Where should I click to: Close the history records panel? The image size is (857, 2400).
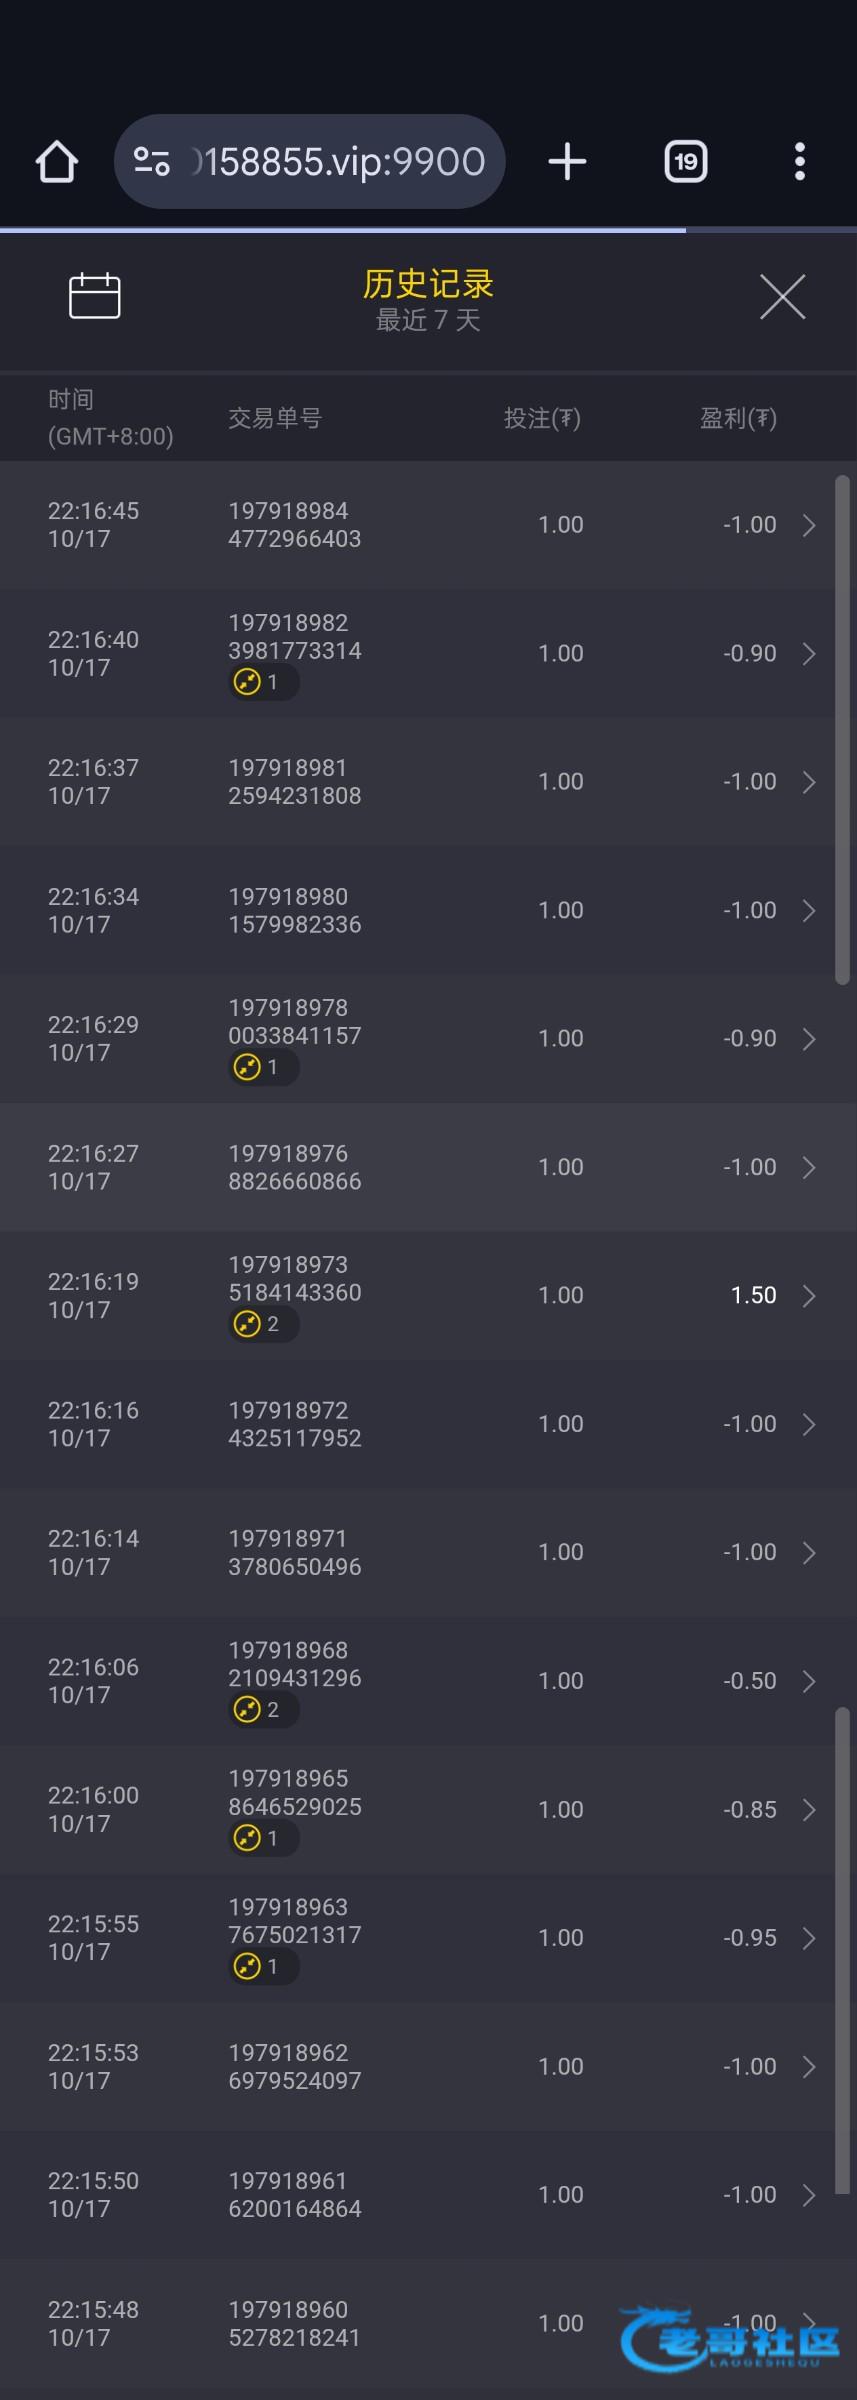(x=782, y=297)
